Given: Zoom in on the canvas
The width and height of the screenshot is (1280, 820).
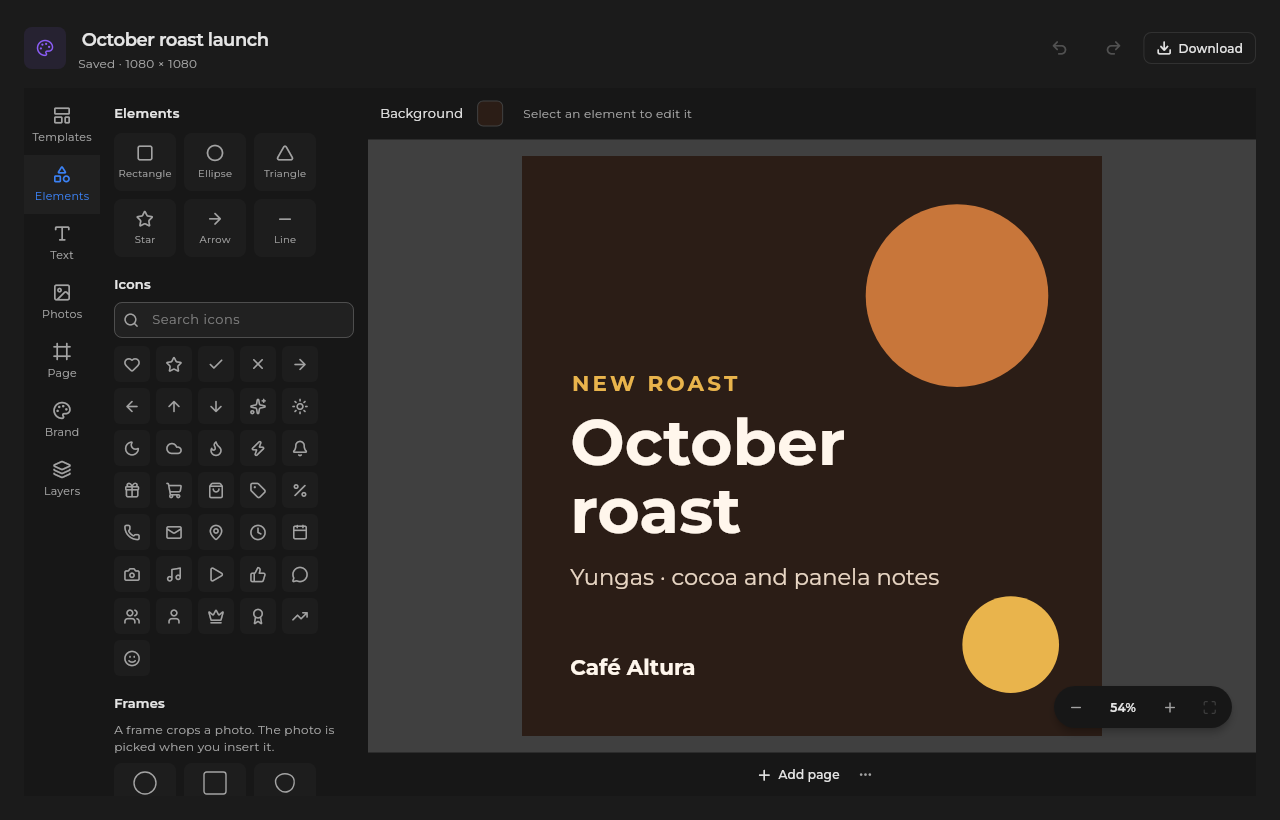Looking at the screenshot, I should point(1170,708).
